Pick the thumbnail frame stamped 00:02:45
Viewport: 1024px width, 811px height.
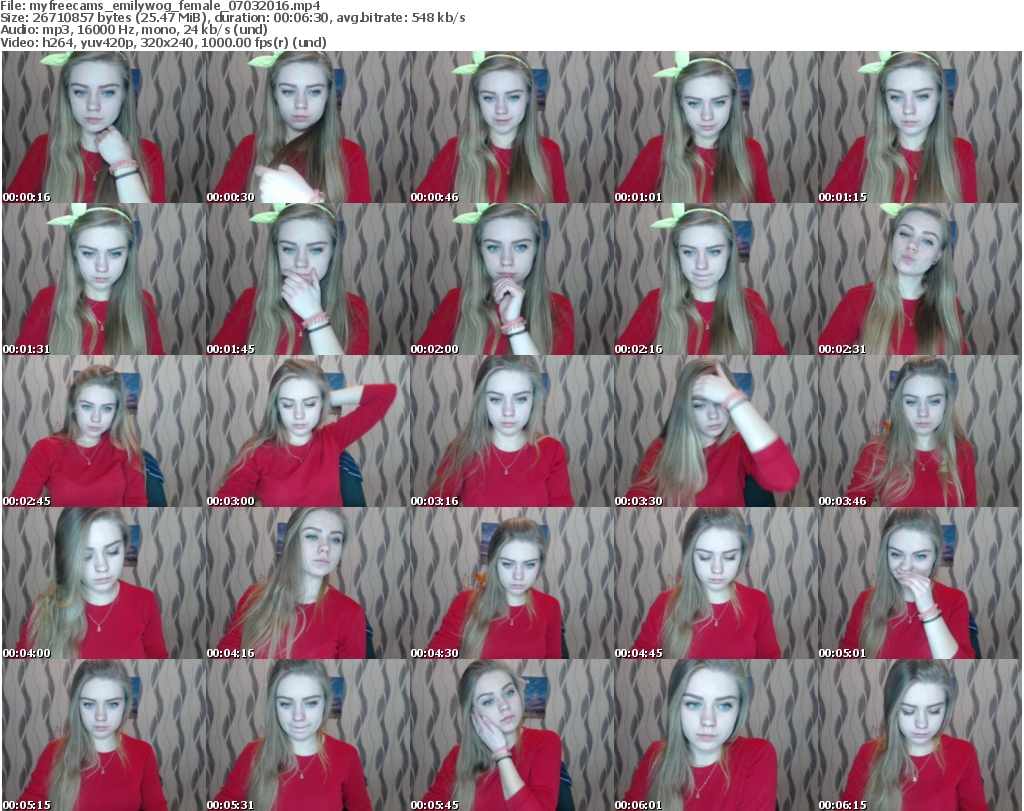(x=104, y=432)
